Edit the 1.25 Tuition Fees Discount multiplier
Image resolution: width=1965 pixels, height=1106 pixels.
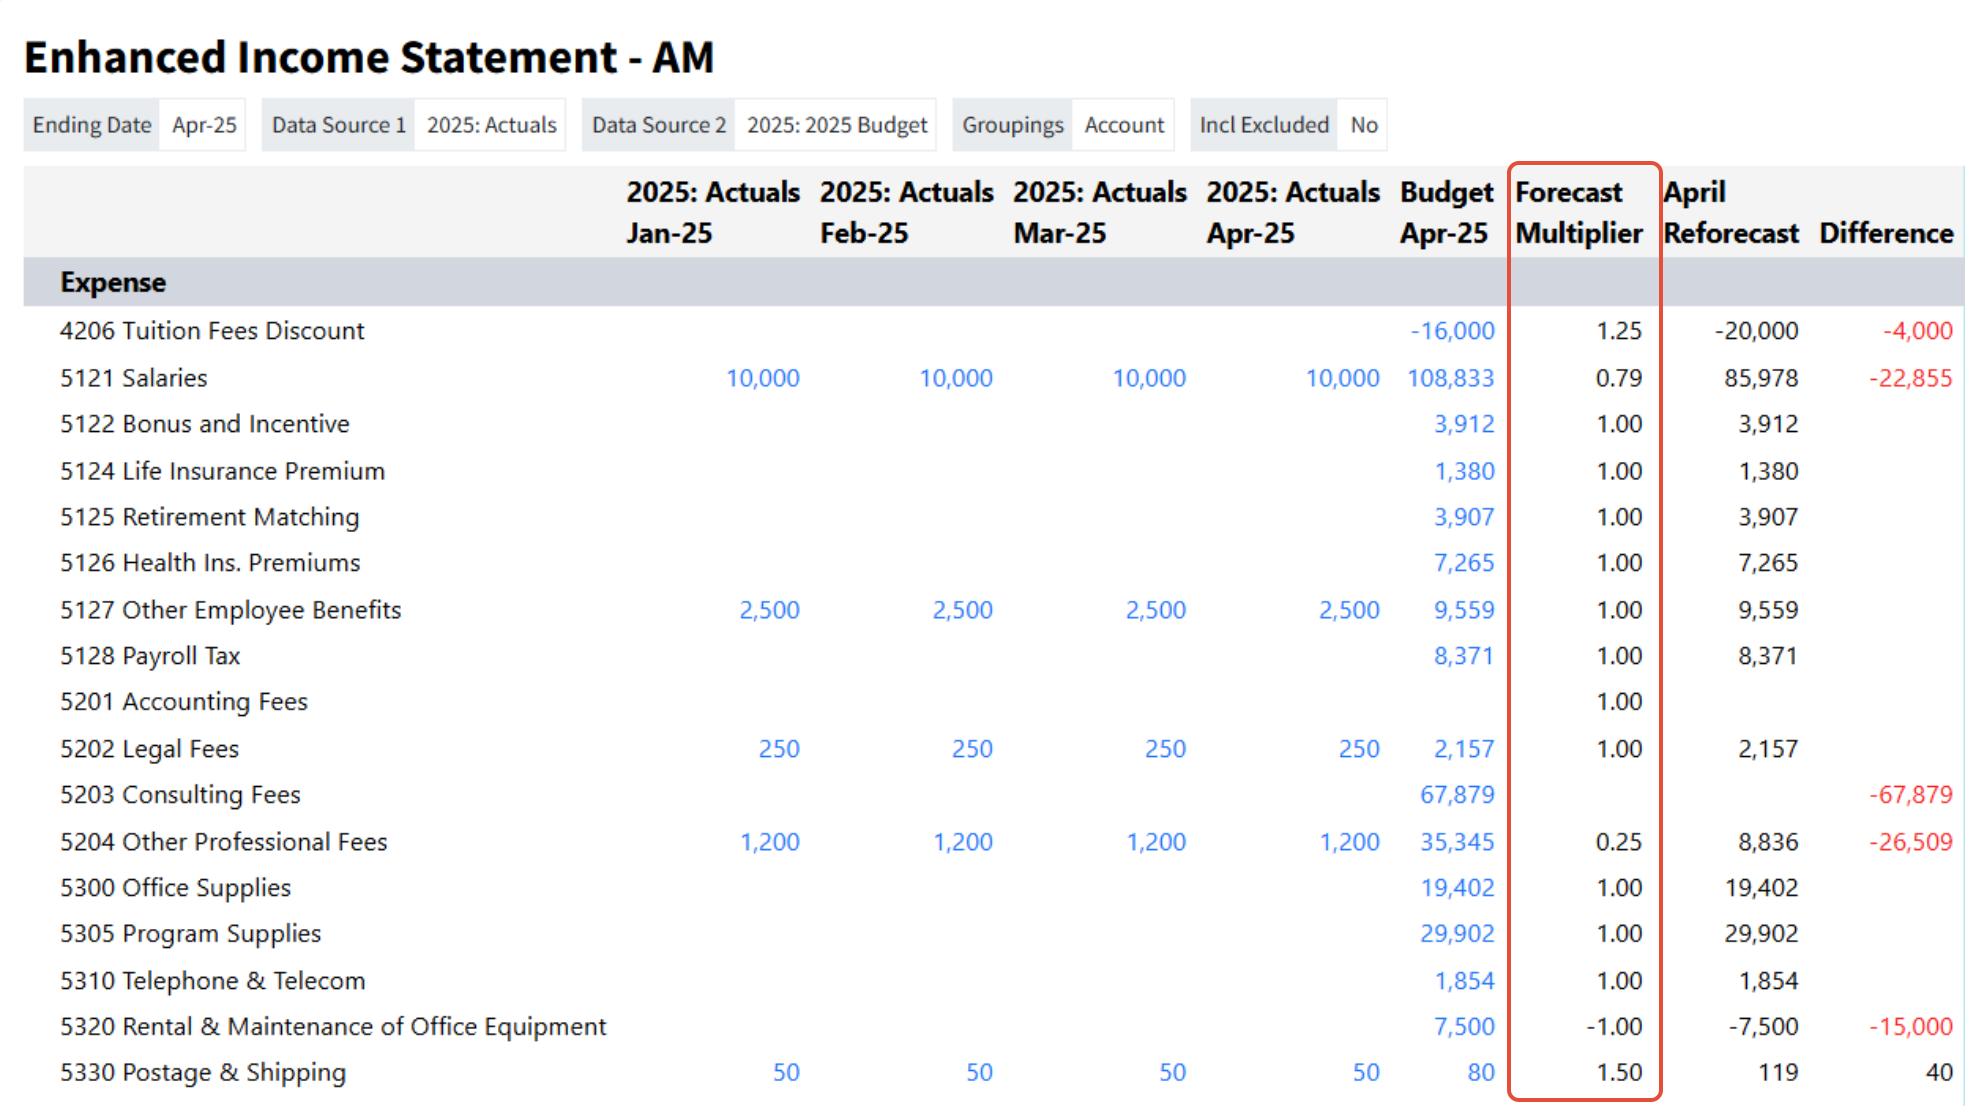(x=1618, y=331)
